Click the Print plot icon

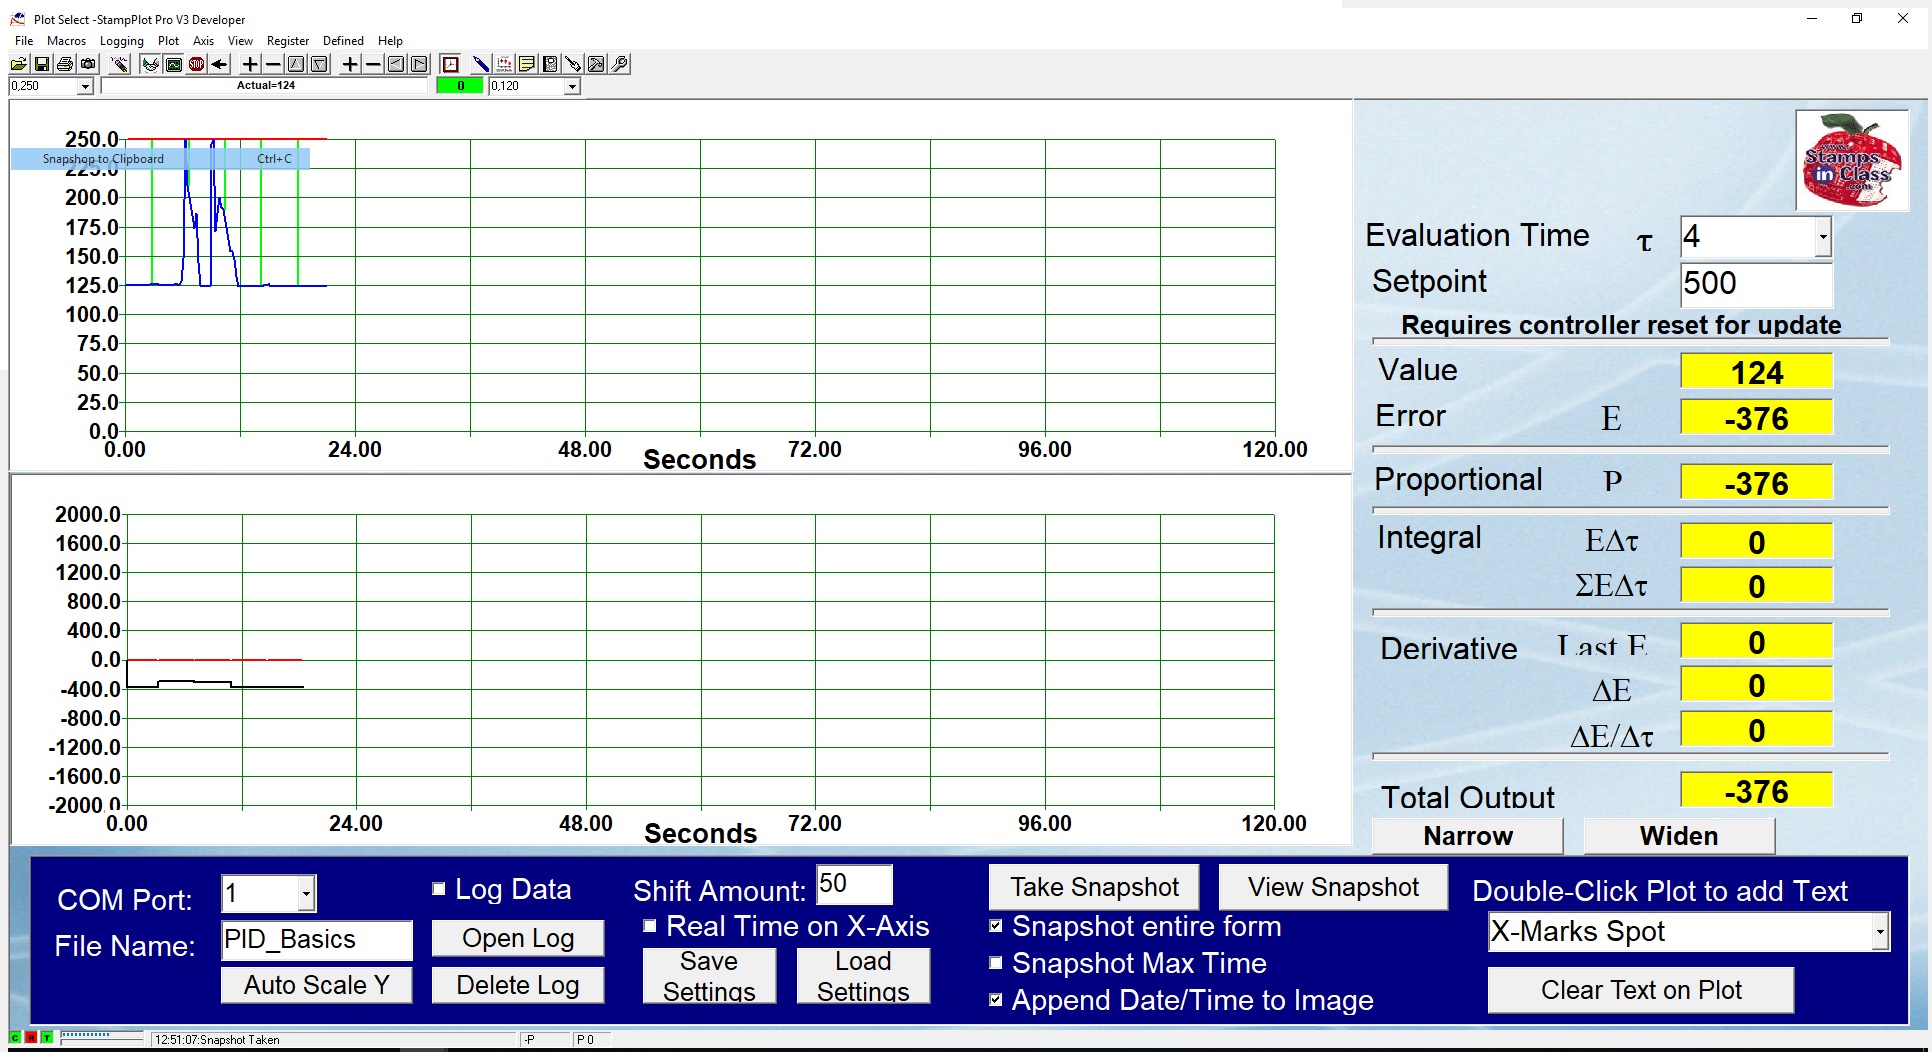tap(65, 64)
